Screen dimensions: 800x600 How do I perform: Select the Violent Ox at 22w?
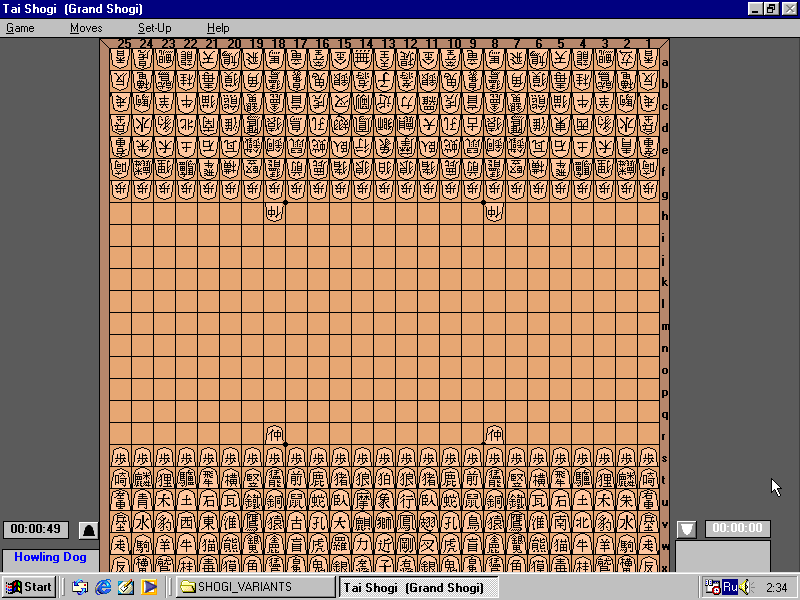point(187,545)
